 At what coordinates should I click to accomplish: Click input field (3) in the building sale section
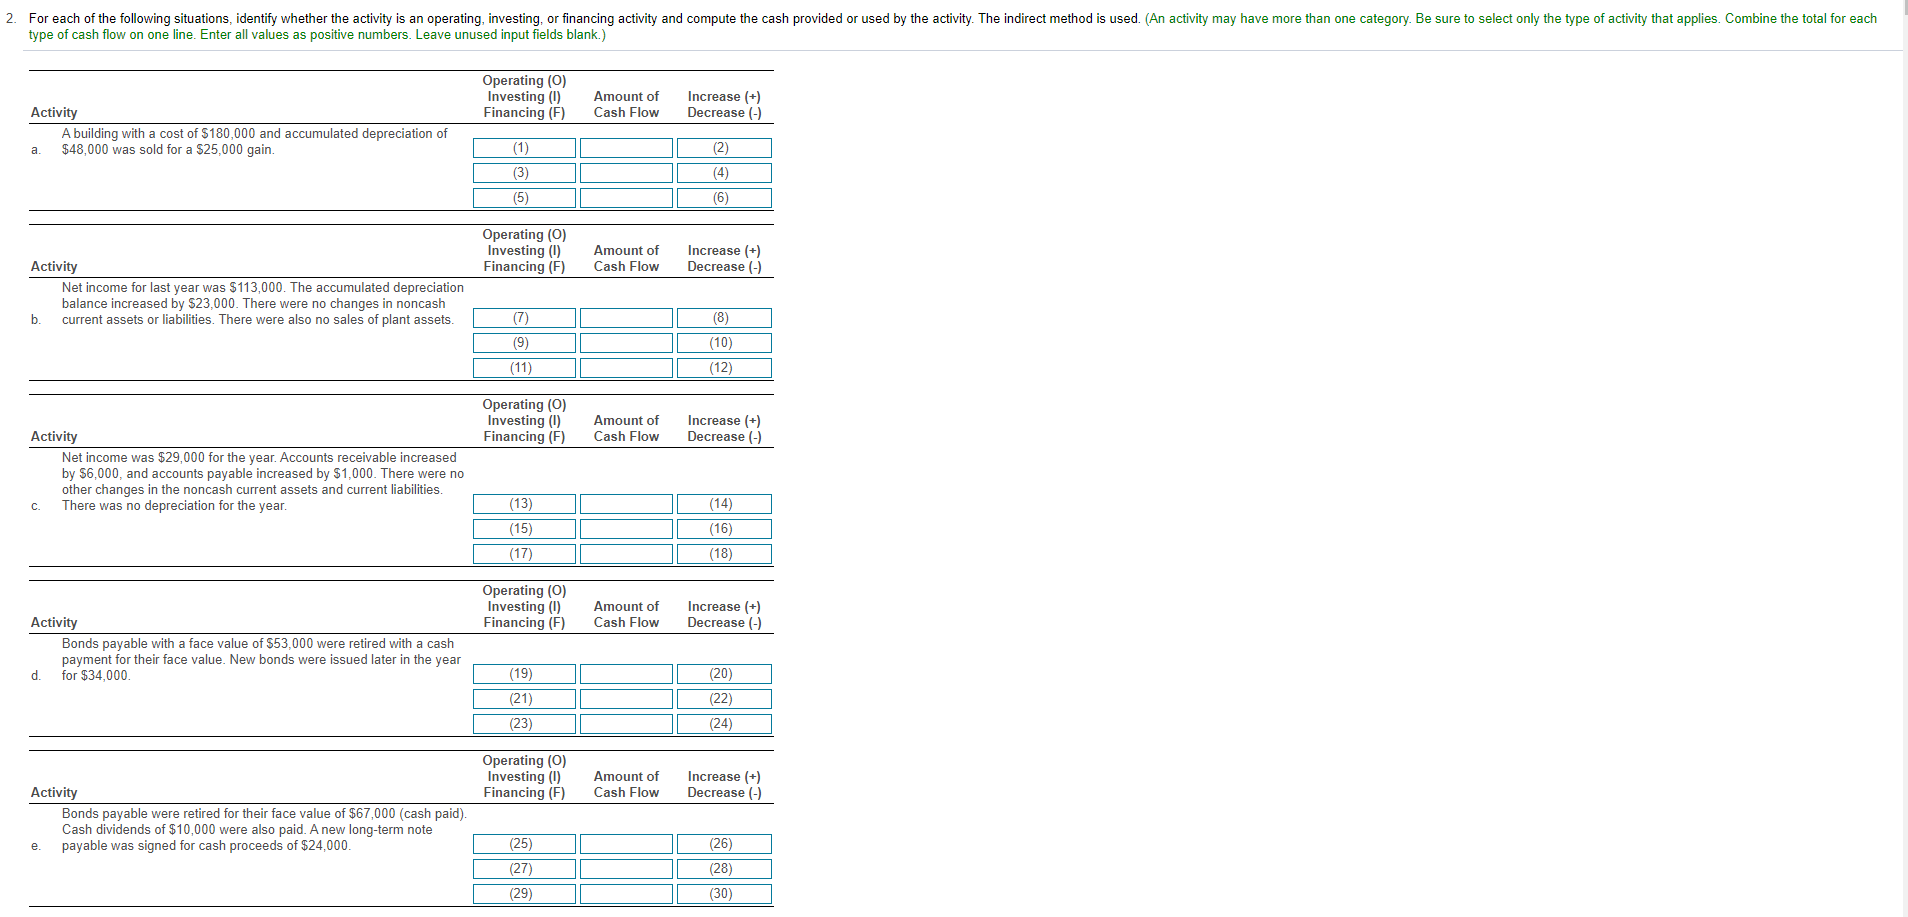coord(523,172)
